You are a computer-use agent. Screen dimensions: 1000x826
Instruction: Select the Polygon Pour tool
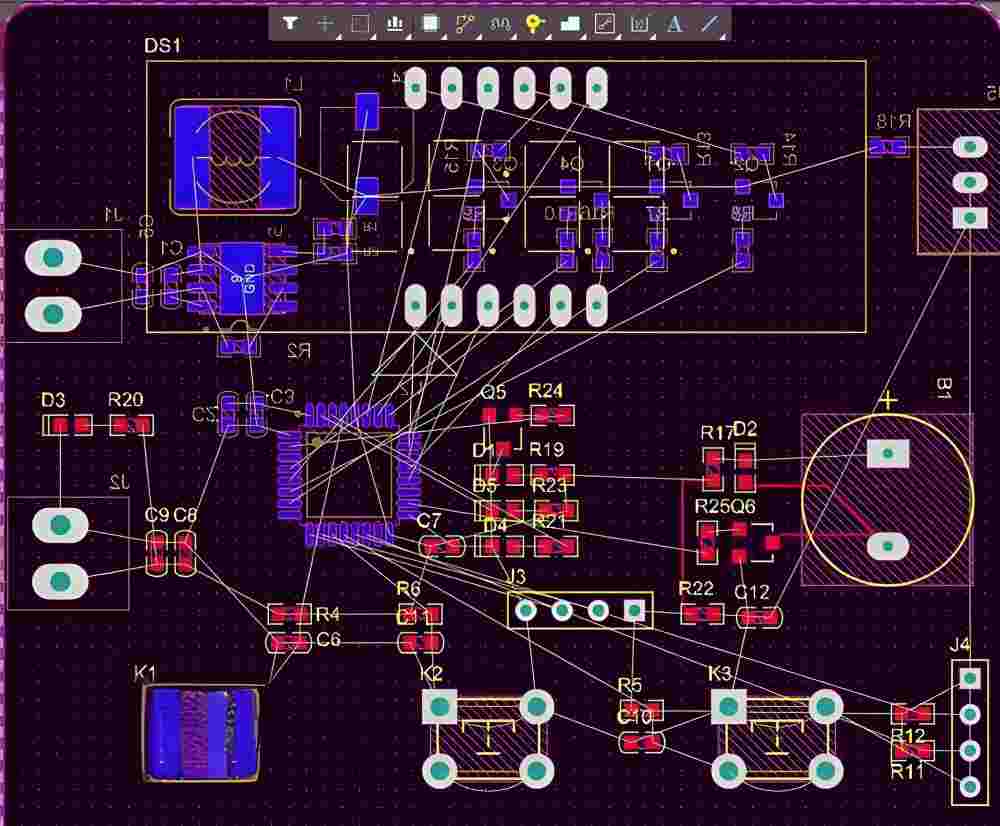pos(570,24)
